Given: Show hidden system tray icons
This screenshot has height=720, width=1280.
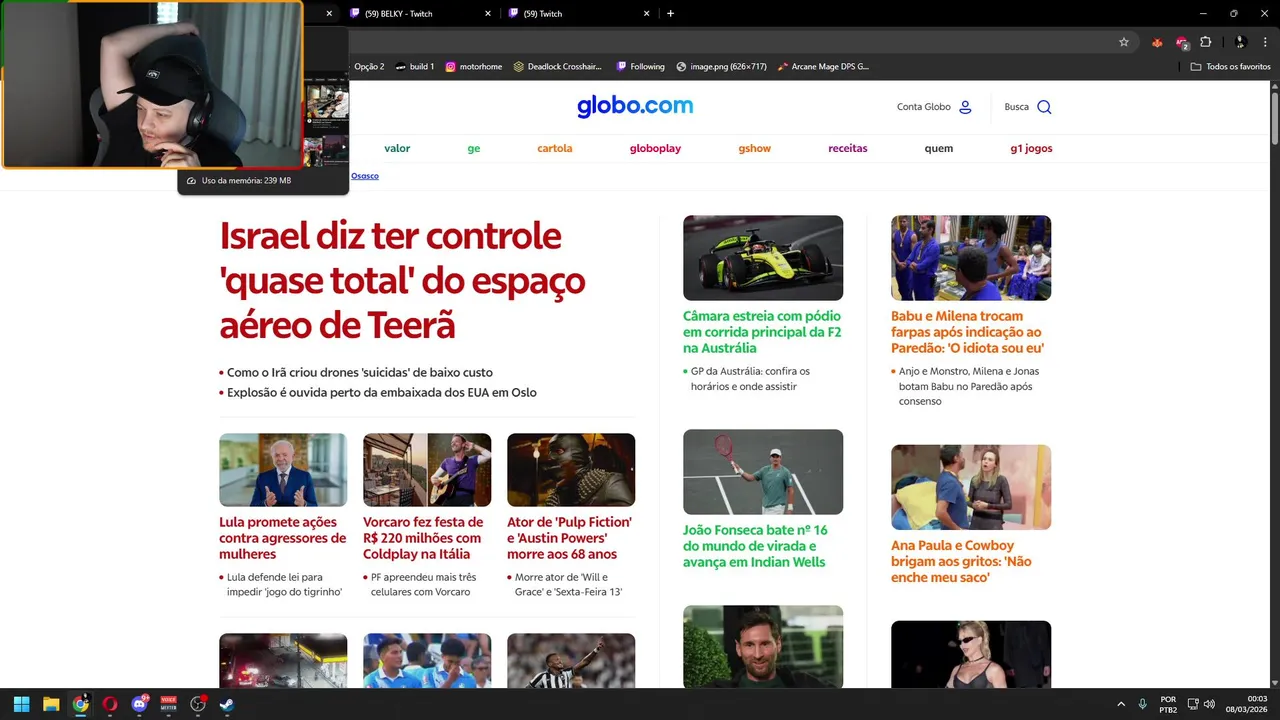Looking at the screenshot, I should click(x=1121, y=704).
